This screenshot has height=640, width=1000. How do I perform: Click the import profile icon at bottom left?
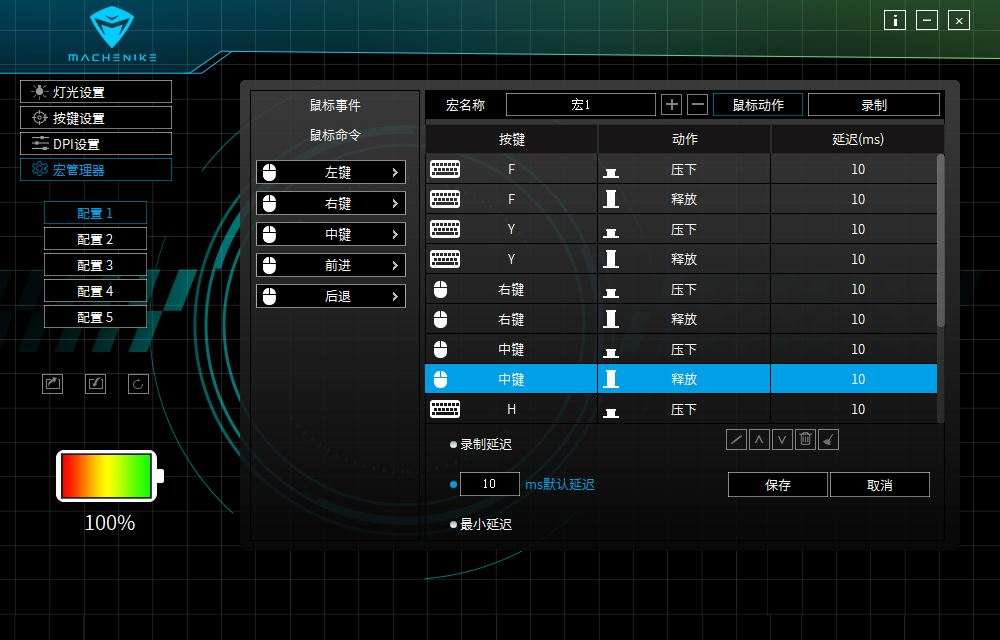pos(95,384)
